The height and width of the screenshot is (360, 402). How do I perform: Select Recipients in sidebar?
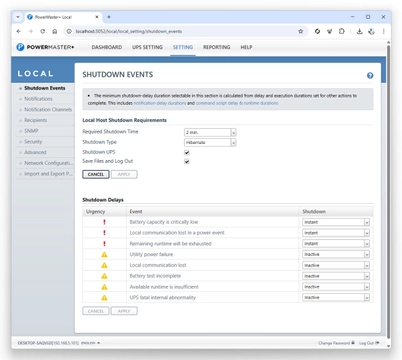point(35,120)
